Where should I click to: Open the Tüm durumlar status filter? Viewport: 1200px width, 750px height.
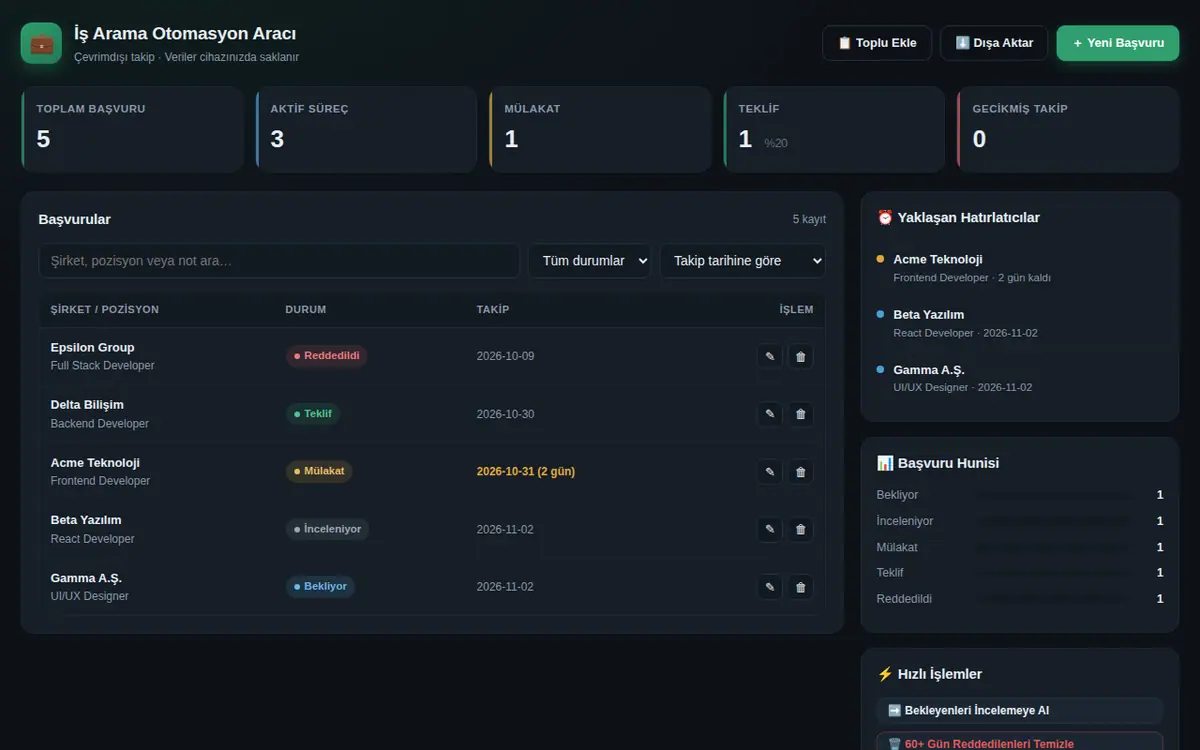click(590, 261)
